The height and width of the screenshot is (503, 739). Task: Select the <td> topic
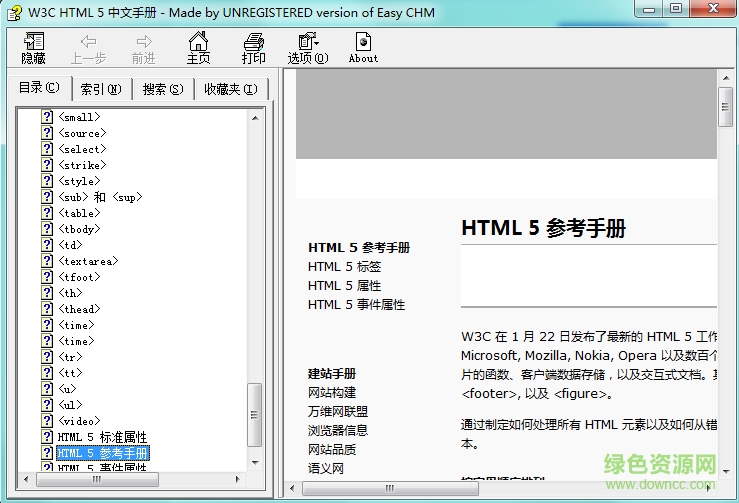coord(70,245)
